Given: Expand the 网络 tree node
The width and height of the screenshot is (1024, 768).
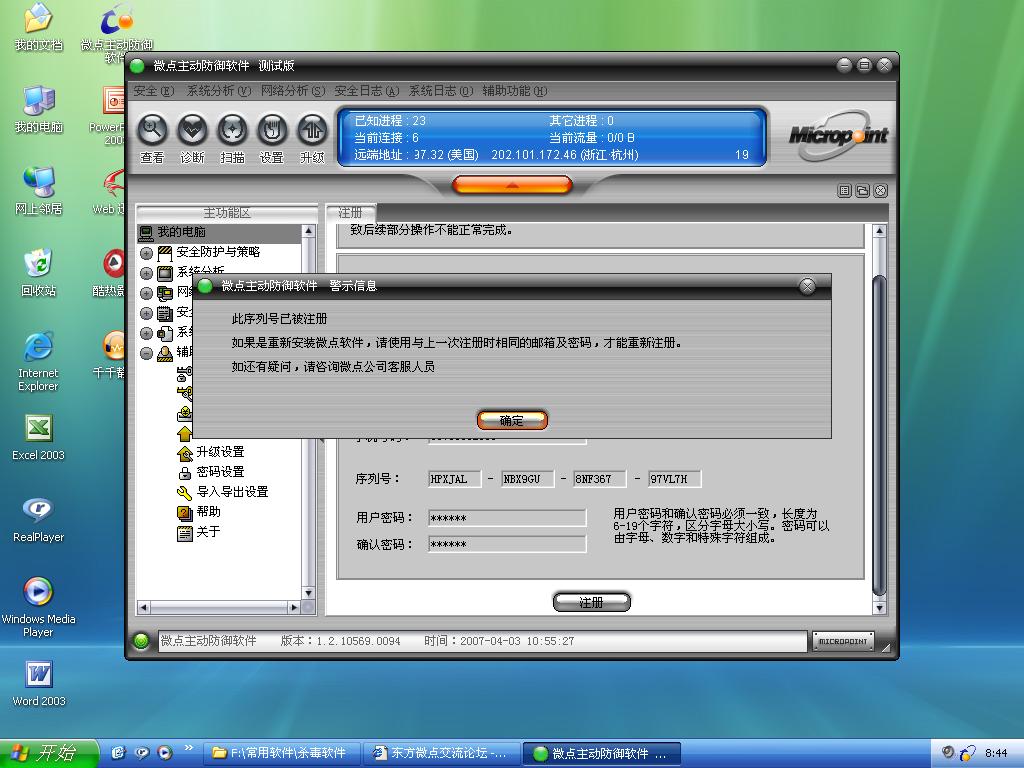Looking at the screenshot, I should (x=146, y=293).
